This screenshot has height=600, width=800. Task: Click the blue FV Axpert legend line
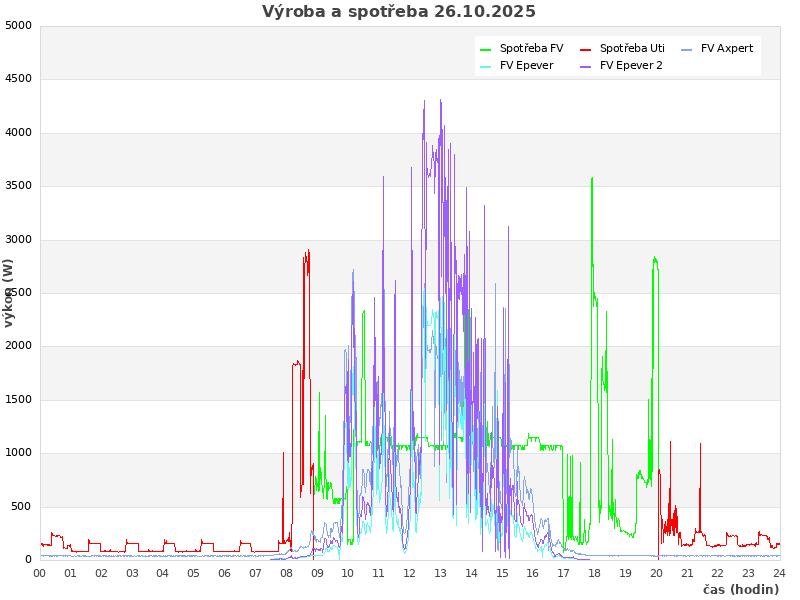click(x=686, y=49)
